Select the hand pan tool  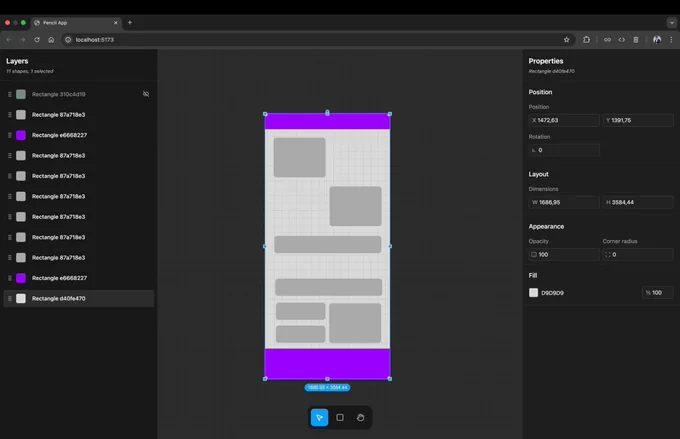point(360,417)
